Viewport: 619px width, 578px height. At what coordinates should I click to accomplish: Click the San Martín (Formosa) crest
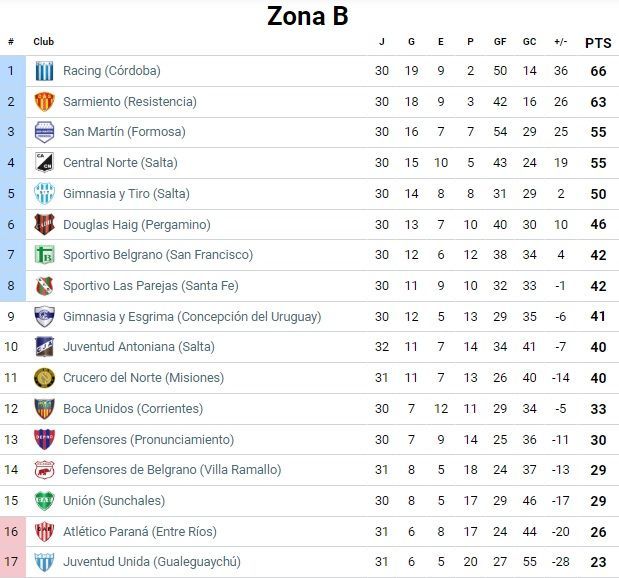coord(44,132)
